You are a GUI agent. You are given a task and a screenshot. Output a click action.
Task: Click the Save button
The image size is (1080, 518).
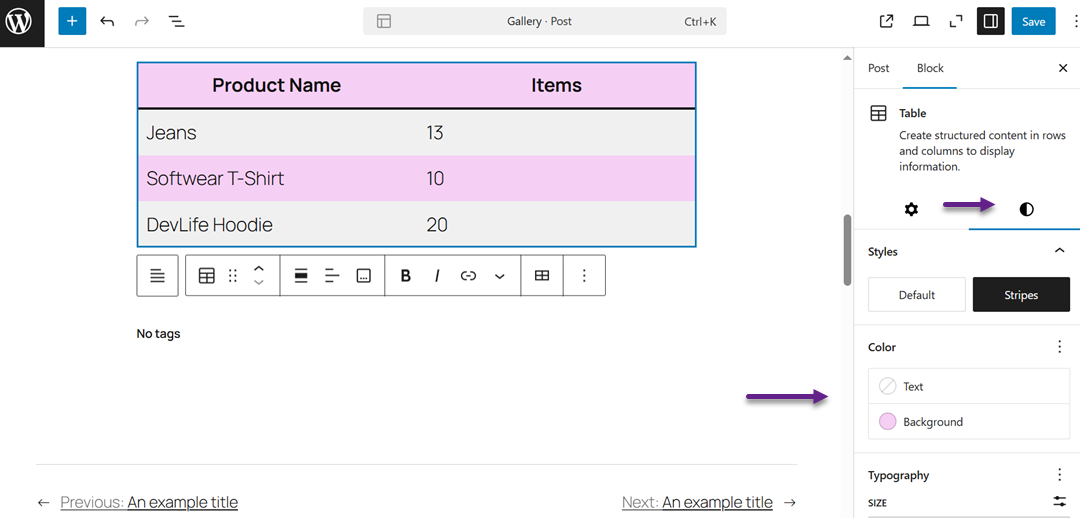click(x=1033, y=21)
